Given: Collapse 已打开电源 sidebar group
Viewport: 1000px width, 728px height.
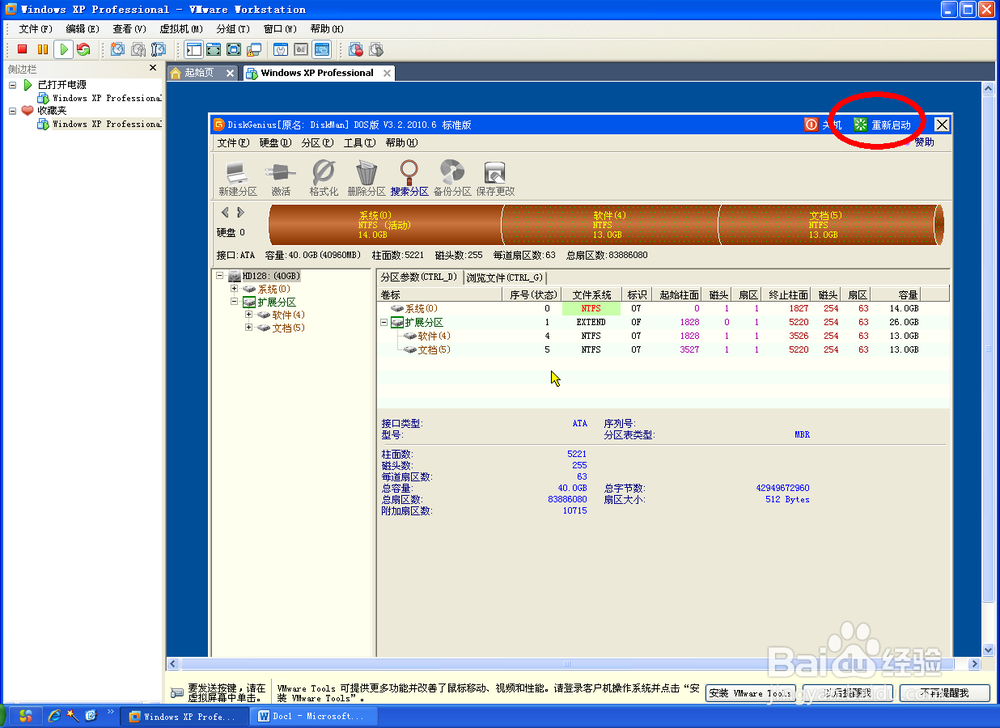Looking at the screenshot, I should coord(12,85).
